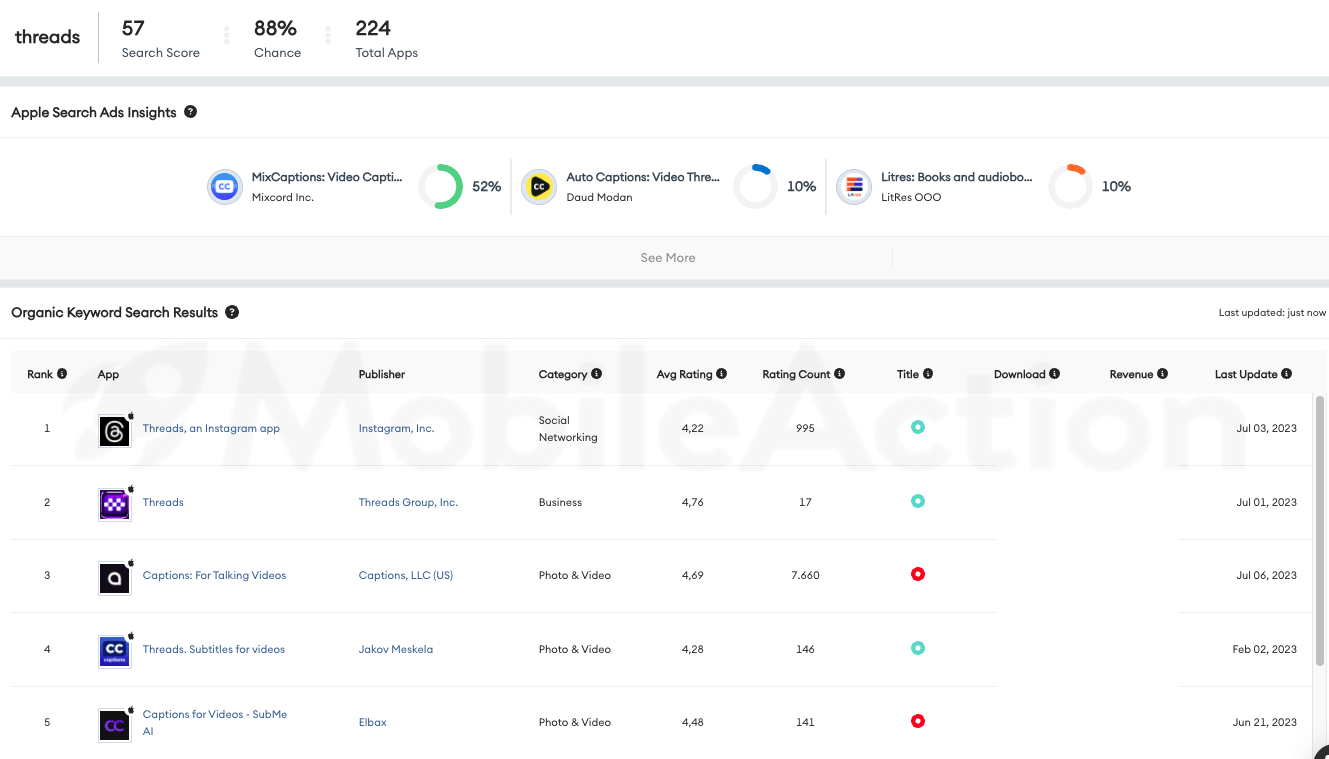Click the Threads Subtitles app icon
The image size is (1329, 759).
115,651
